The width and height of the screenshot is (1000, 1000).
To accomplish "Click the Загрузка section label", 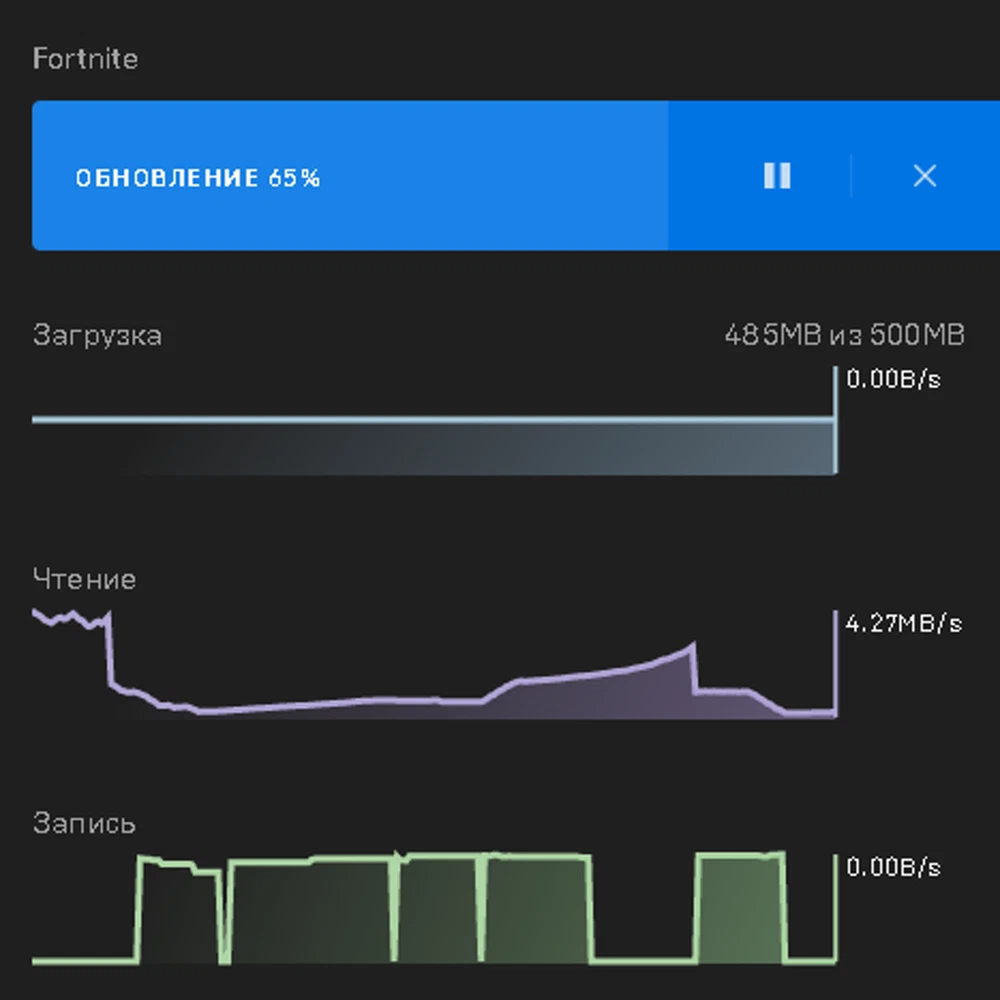I will pos(97,335).
